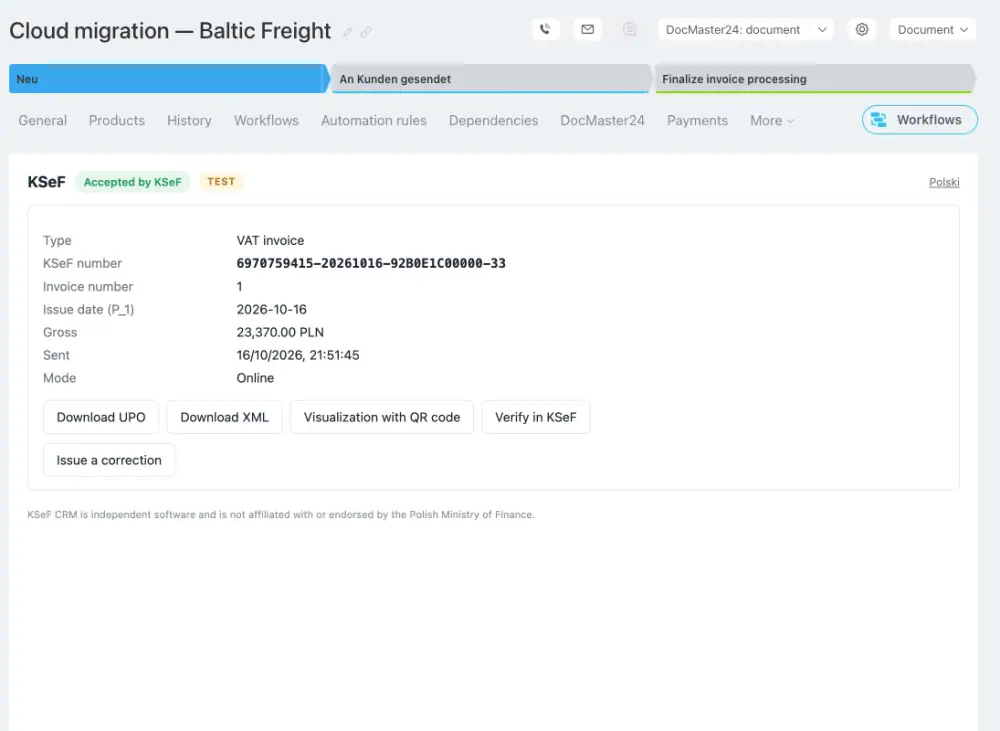Click the pencil edit title icon
The image size is (1000, 731).
point(348,32)
